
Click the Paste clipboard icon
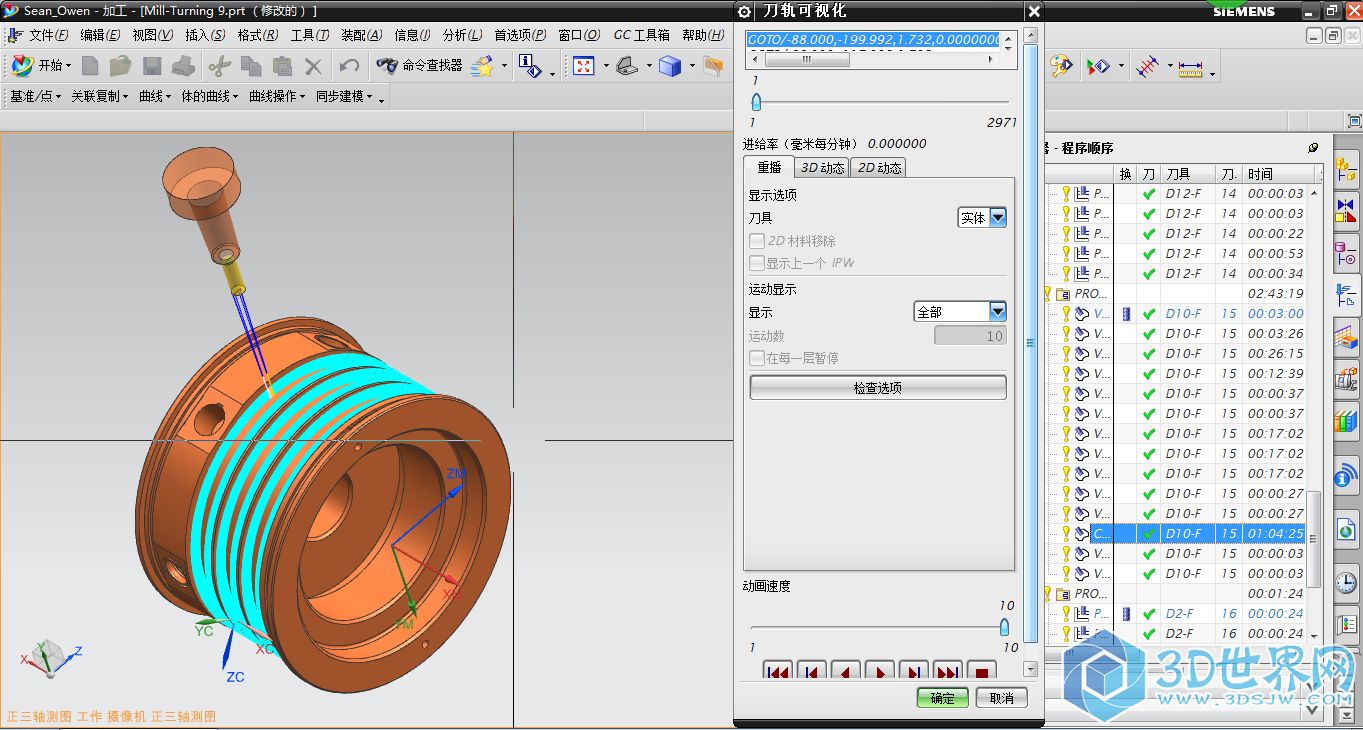click(282, 66)
